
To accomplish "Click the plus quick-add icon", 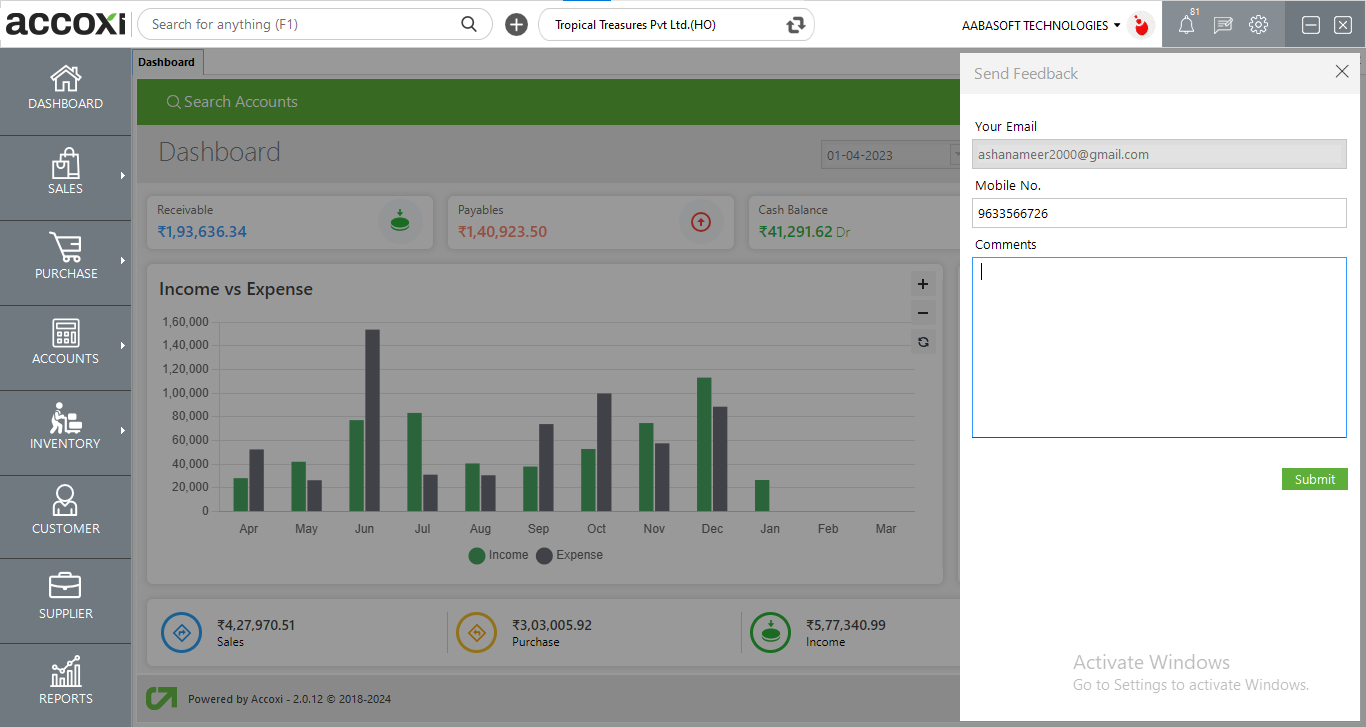I will point(516,25).
